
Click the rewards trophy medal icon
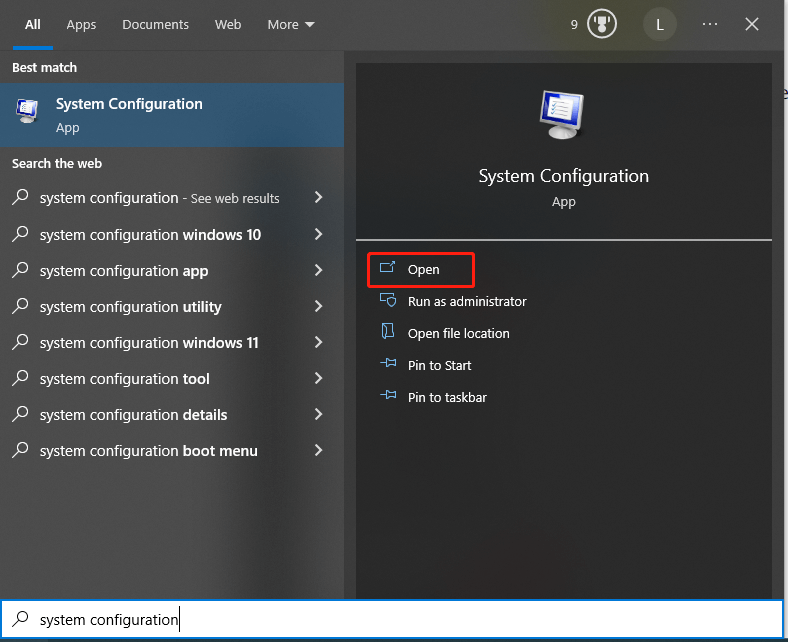(x=602, y=24)
